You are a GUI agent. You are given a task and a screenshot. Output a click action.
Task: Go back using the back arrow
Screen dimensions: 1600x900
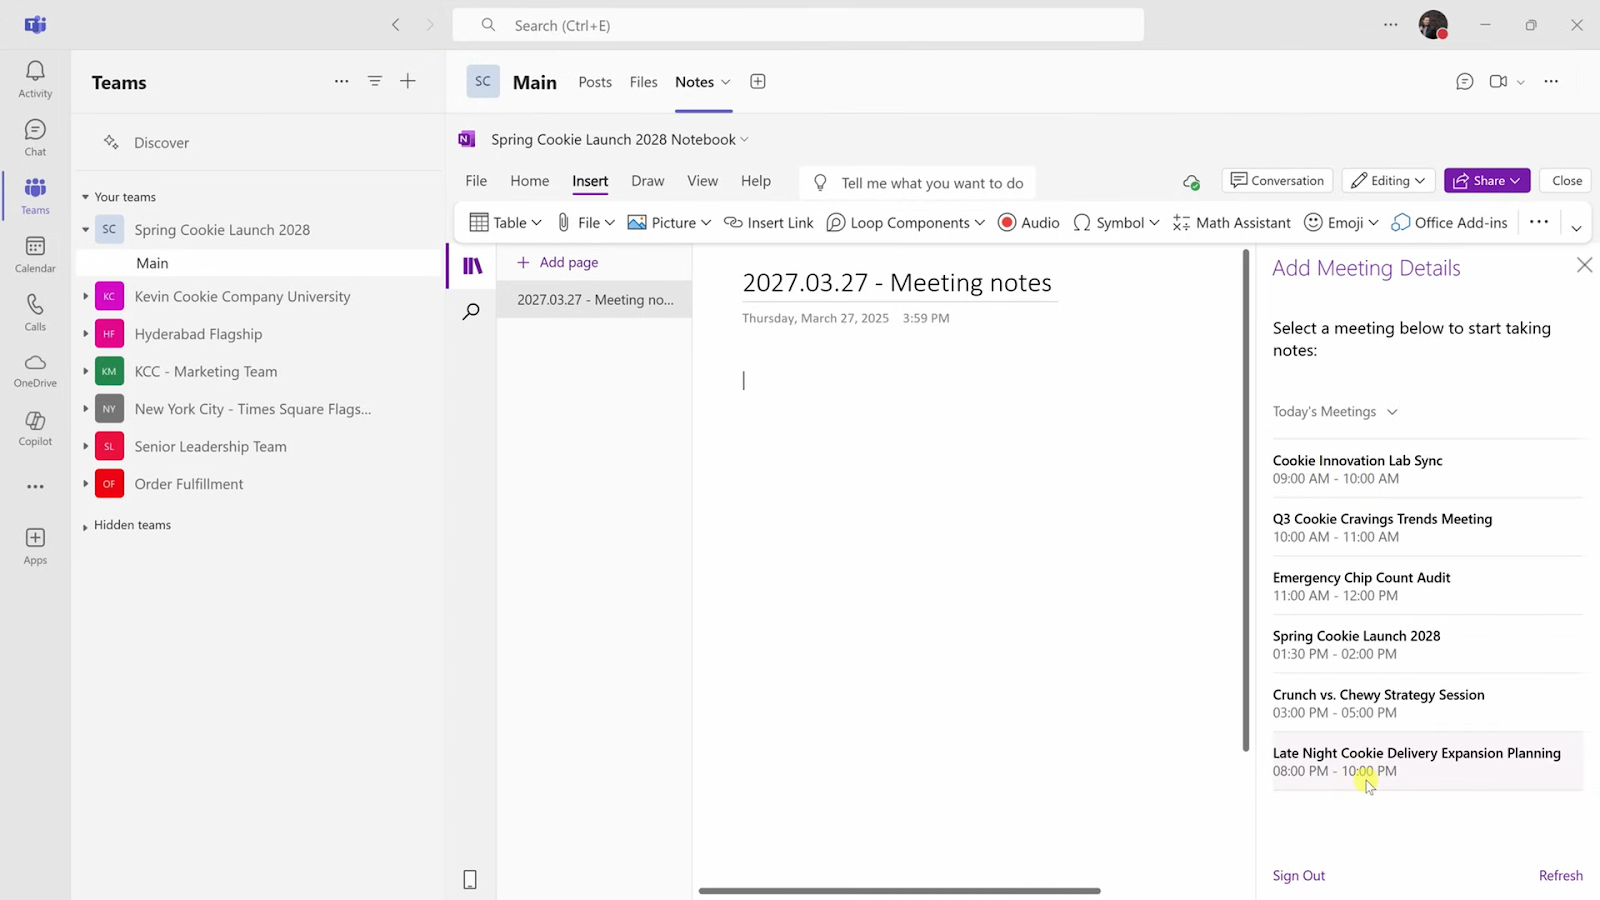396,25
